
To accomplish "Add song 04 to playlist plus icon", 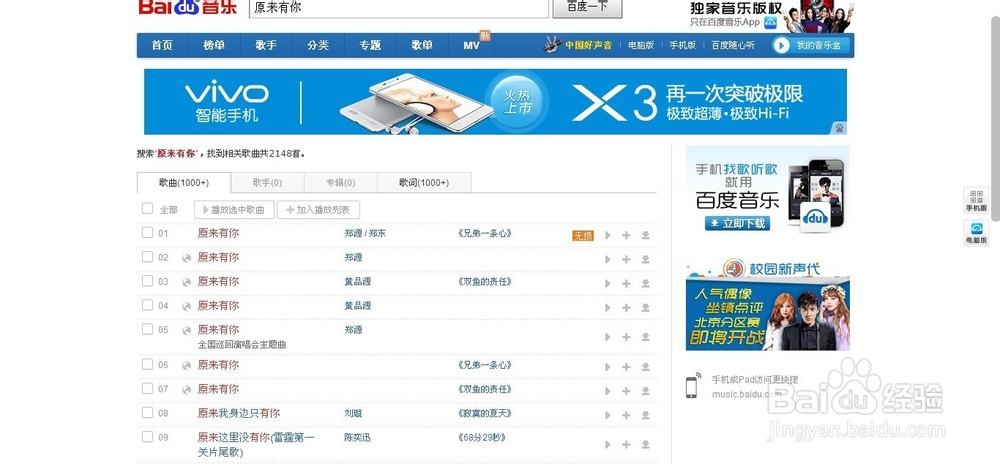I will (x=626, y=308).
